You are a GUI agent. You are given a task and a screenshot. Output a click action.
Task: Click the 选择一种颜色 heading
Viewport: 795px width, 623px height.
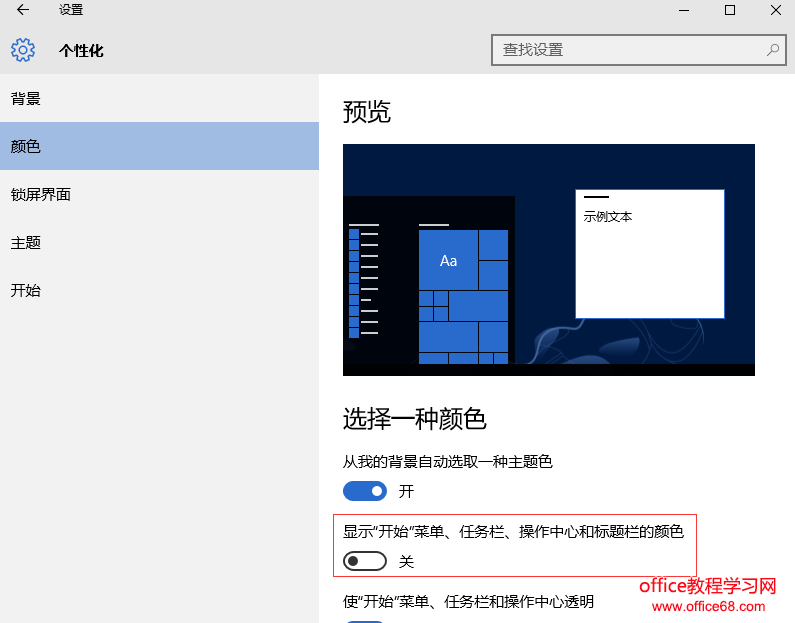tap(415, 419)
